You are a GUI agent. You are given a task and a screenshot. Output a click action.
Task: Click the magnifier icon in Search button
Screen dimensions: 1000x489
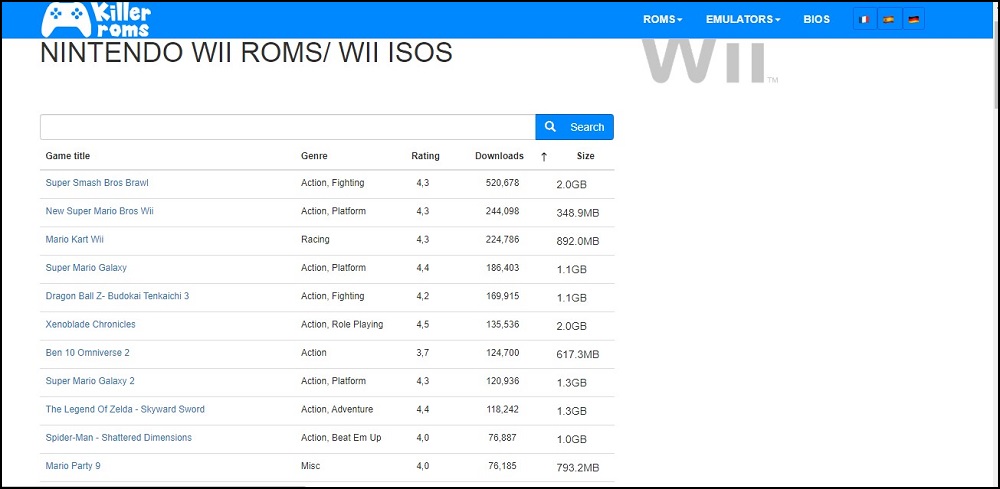[x=550, y=127]
